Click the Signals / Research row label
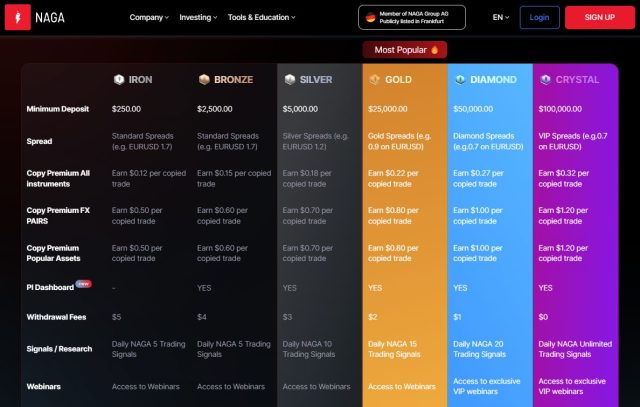 coord(59,349)
